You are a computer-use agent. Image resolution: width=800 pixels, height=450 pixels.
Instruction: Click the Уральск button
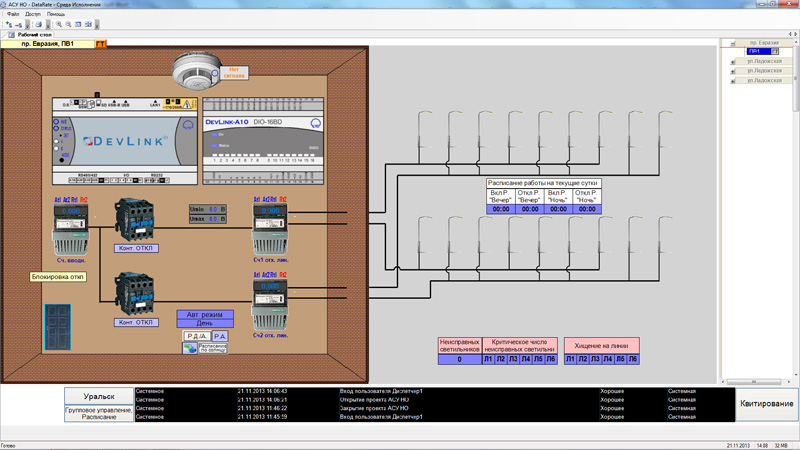point(99,396)
